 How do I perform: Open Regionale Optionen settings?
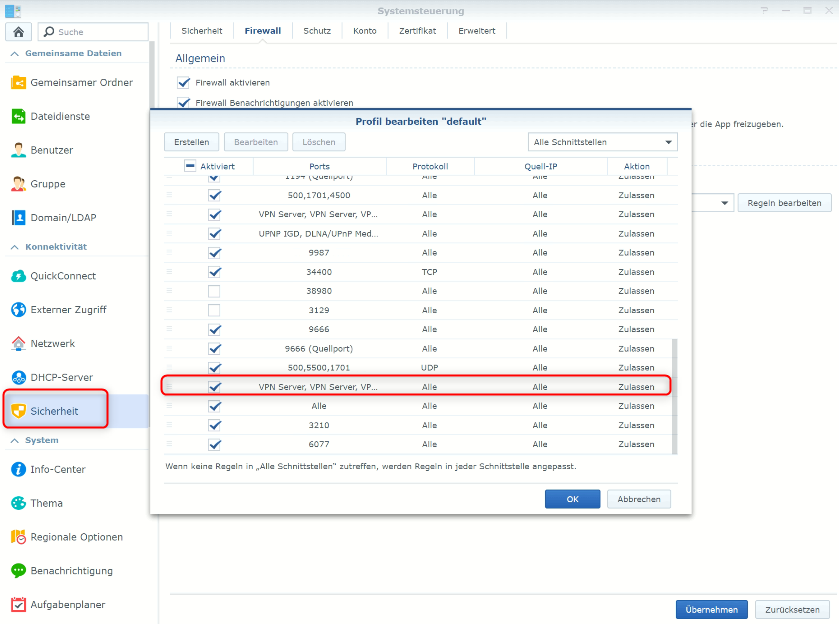click(x=76, y=538)
